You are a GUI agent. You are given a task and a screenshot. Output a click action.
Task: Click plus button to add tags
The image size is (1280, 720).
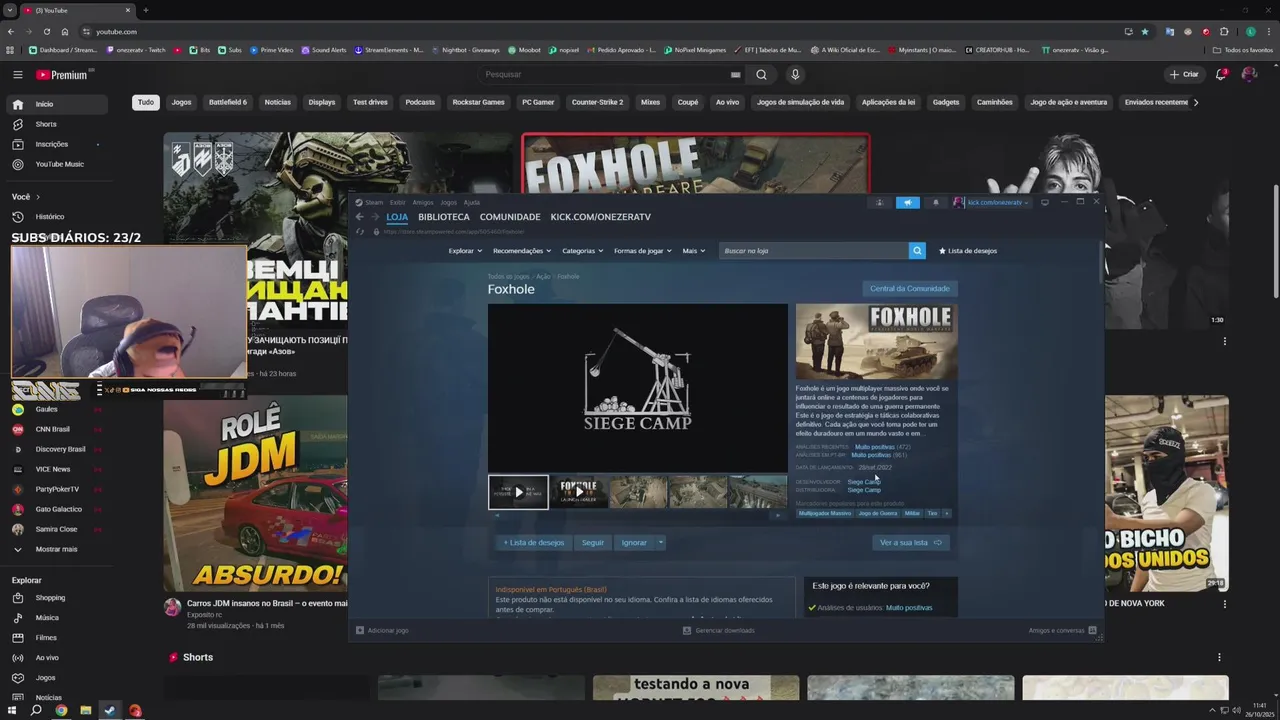[946, 513]
